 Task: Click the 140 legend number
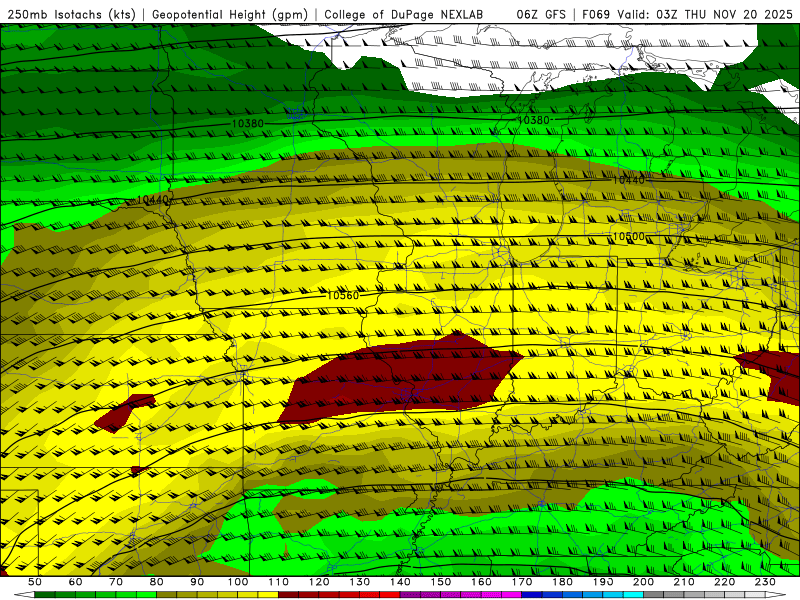[400, 582]
